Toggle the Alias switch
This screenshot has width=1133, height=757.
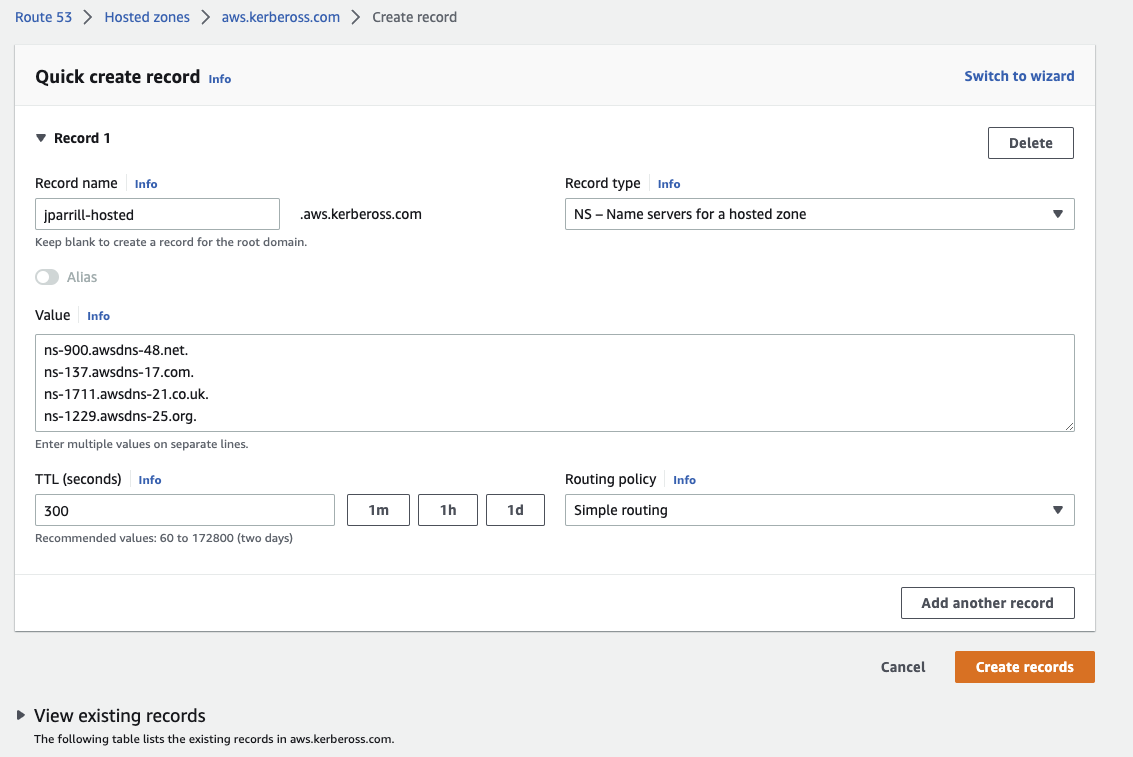pyautogui.click(x=47, y=277)
